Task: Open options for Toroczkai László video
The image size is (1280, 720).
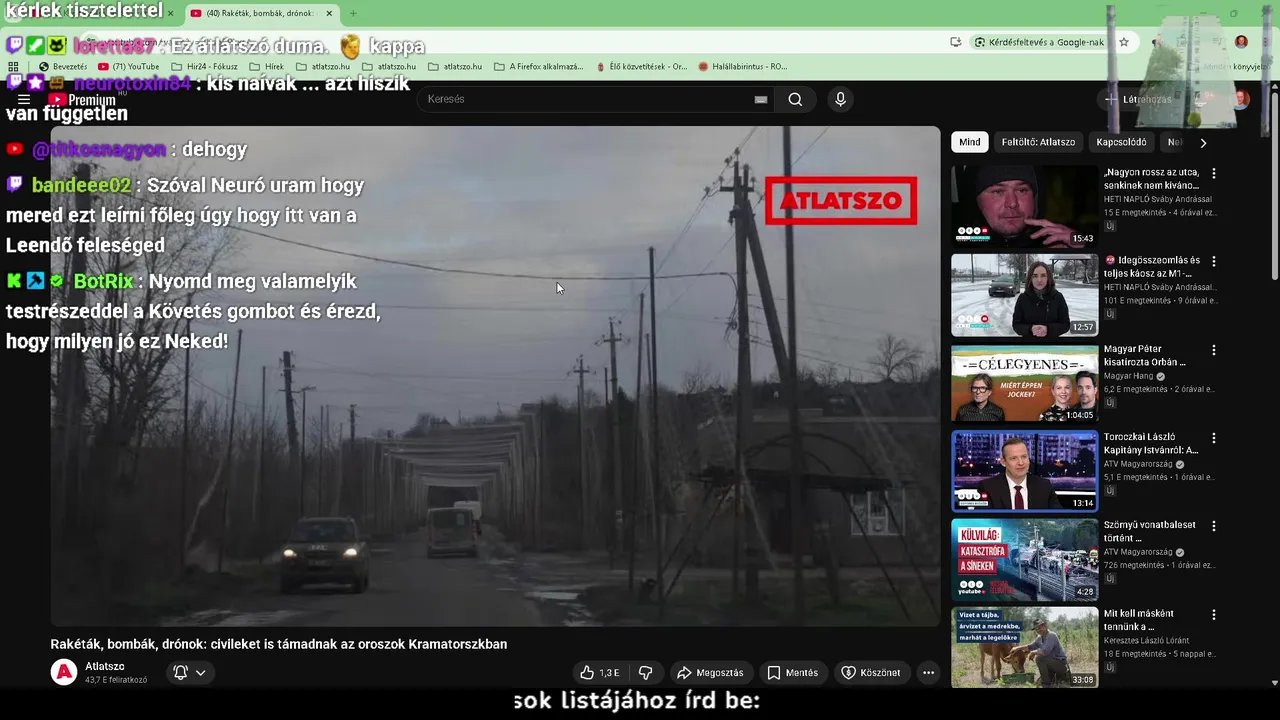Action: pyautogui.click(x=1214, y=438)
